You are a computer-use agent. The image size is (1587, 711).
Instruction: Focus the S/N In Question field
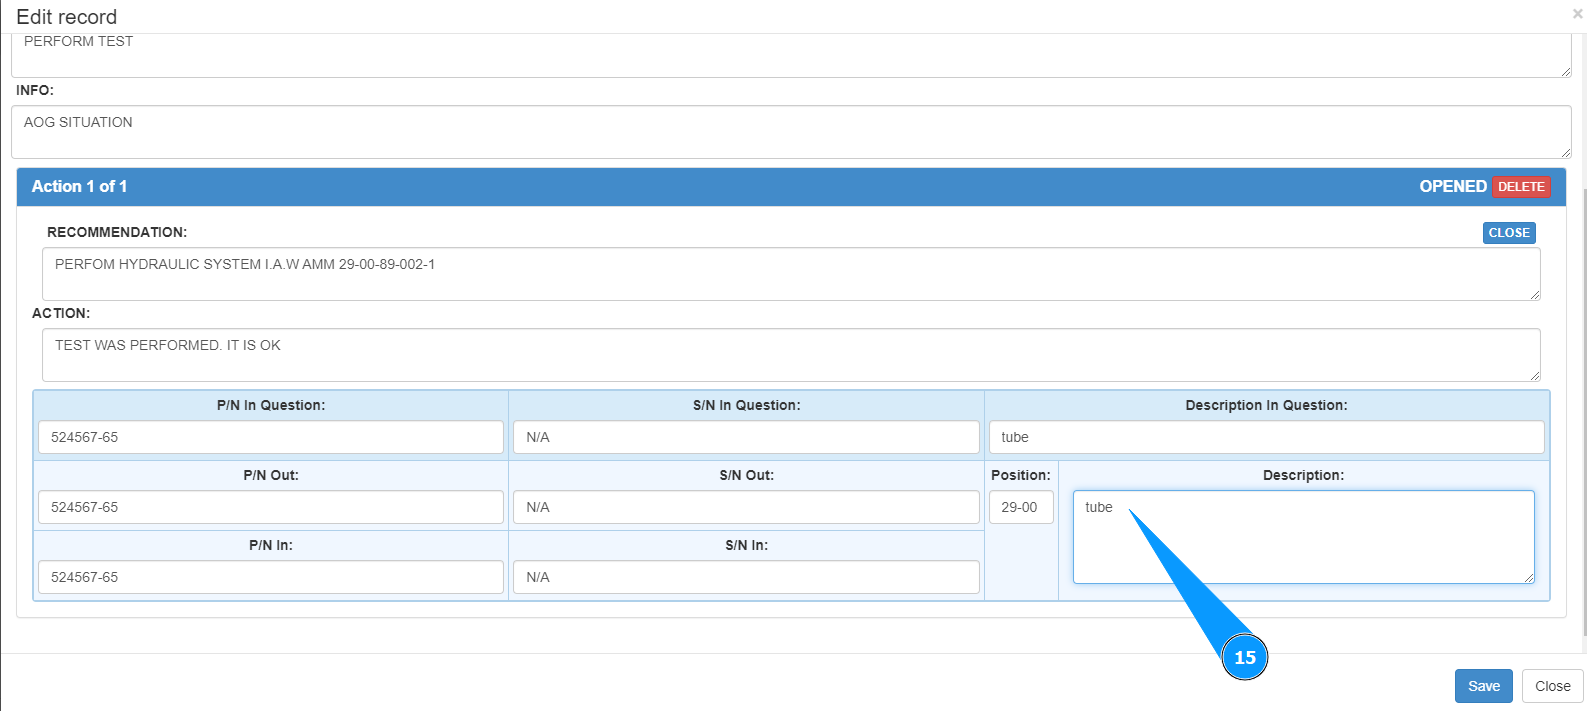click(746, 437)
